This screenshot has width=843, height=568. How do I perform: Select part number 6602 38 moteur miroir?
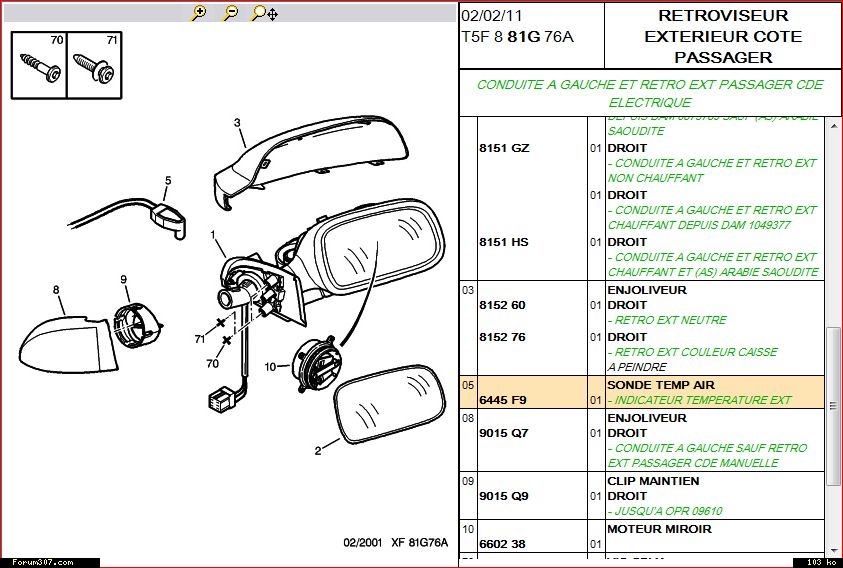pyautogui.click(x=503, y=544)
